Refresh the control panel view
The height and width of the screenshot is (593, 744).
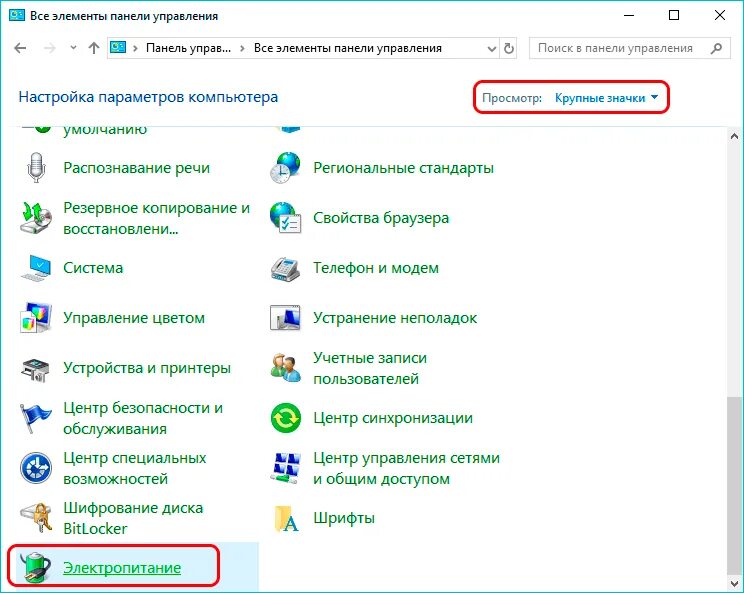(x=509, y=48)
